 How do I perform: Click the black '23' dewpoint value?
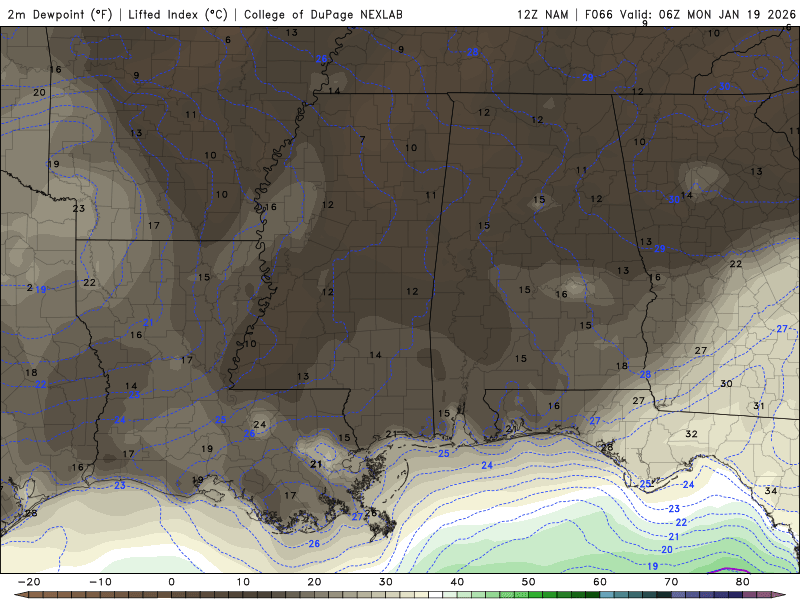click(x=79, y=208)
